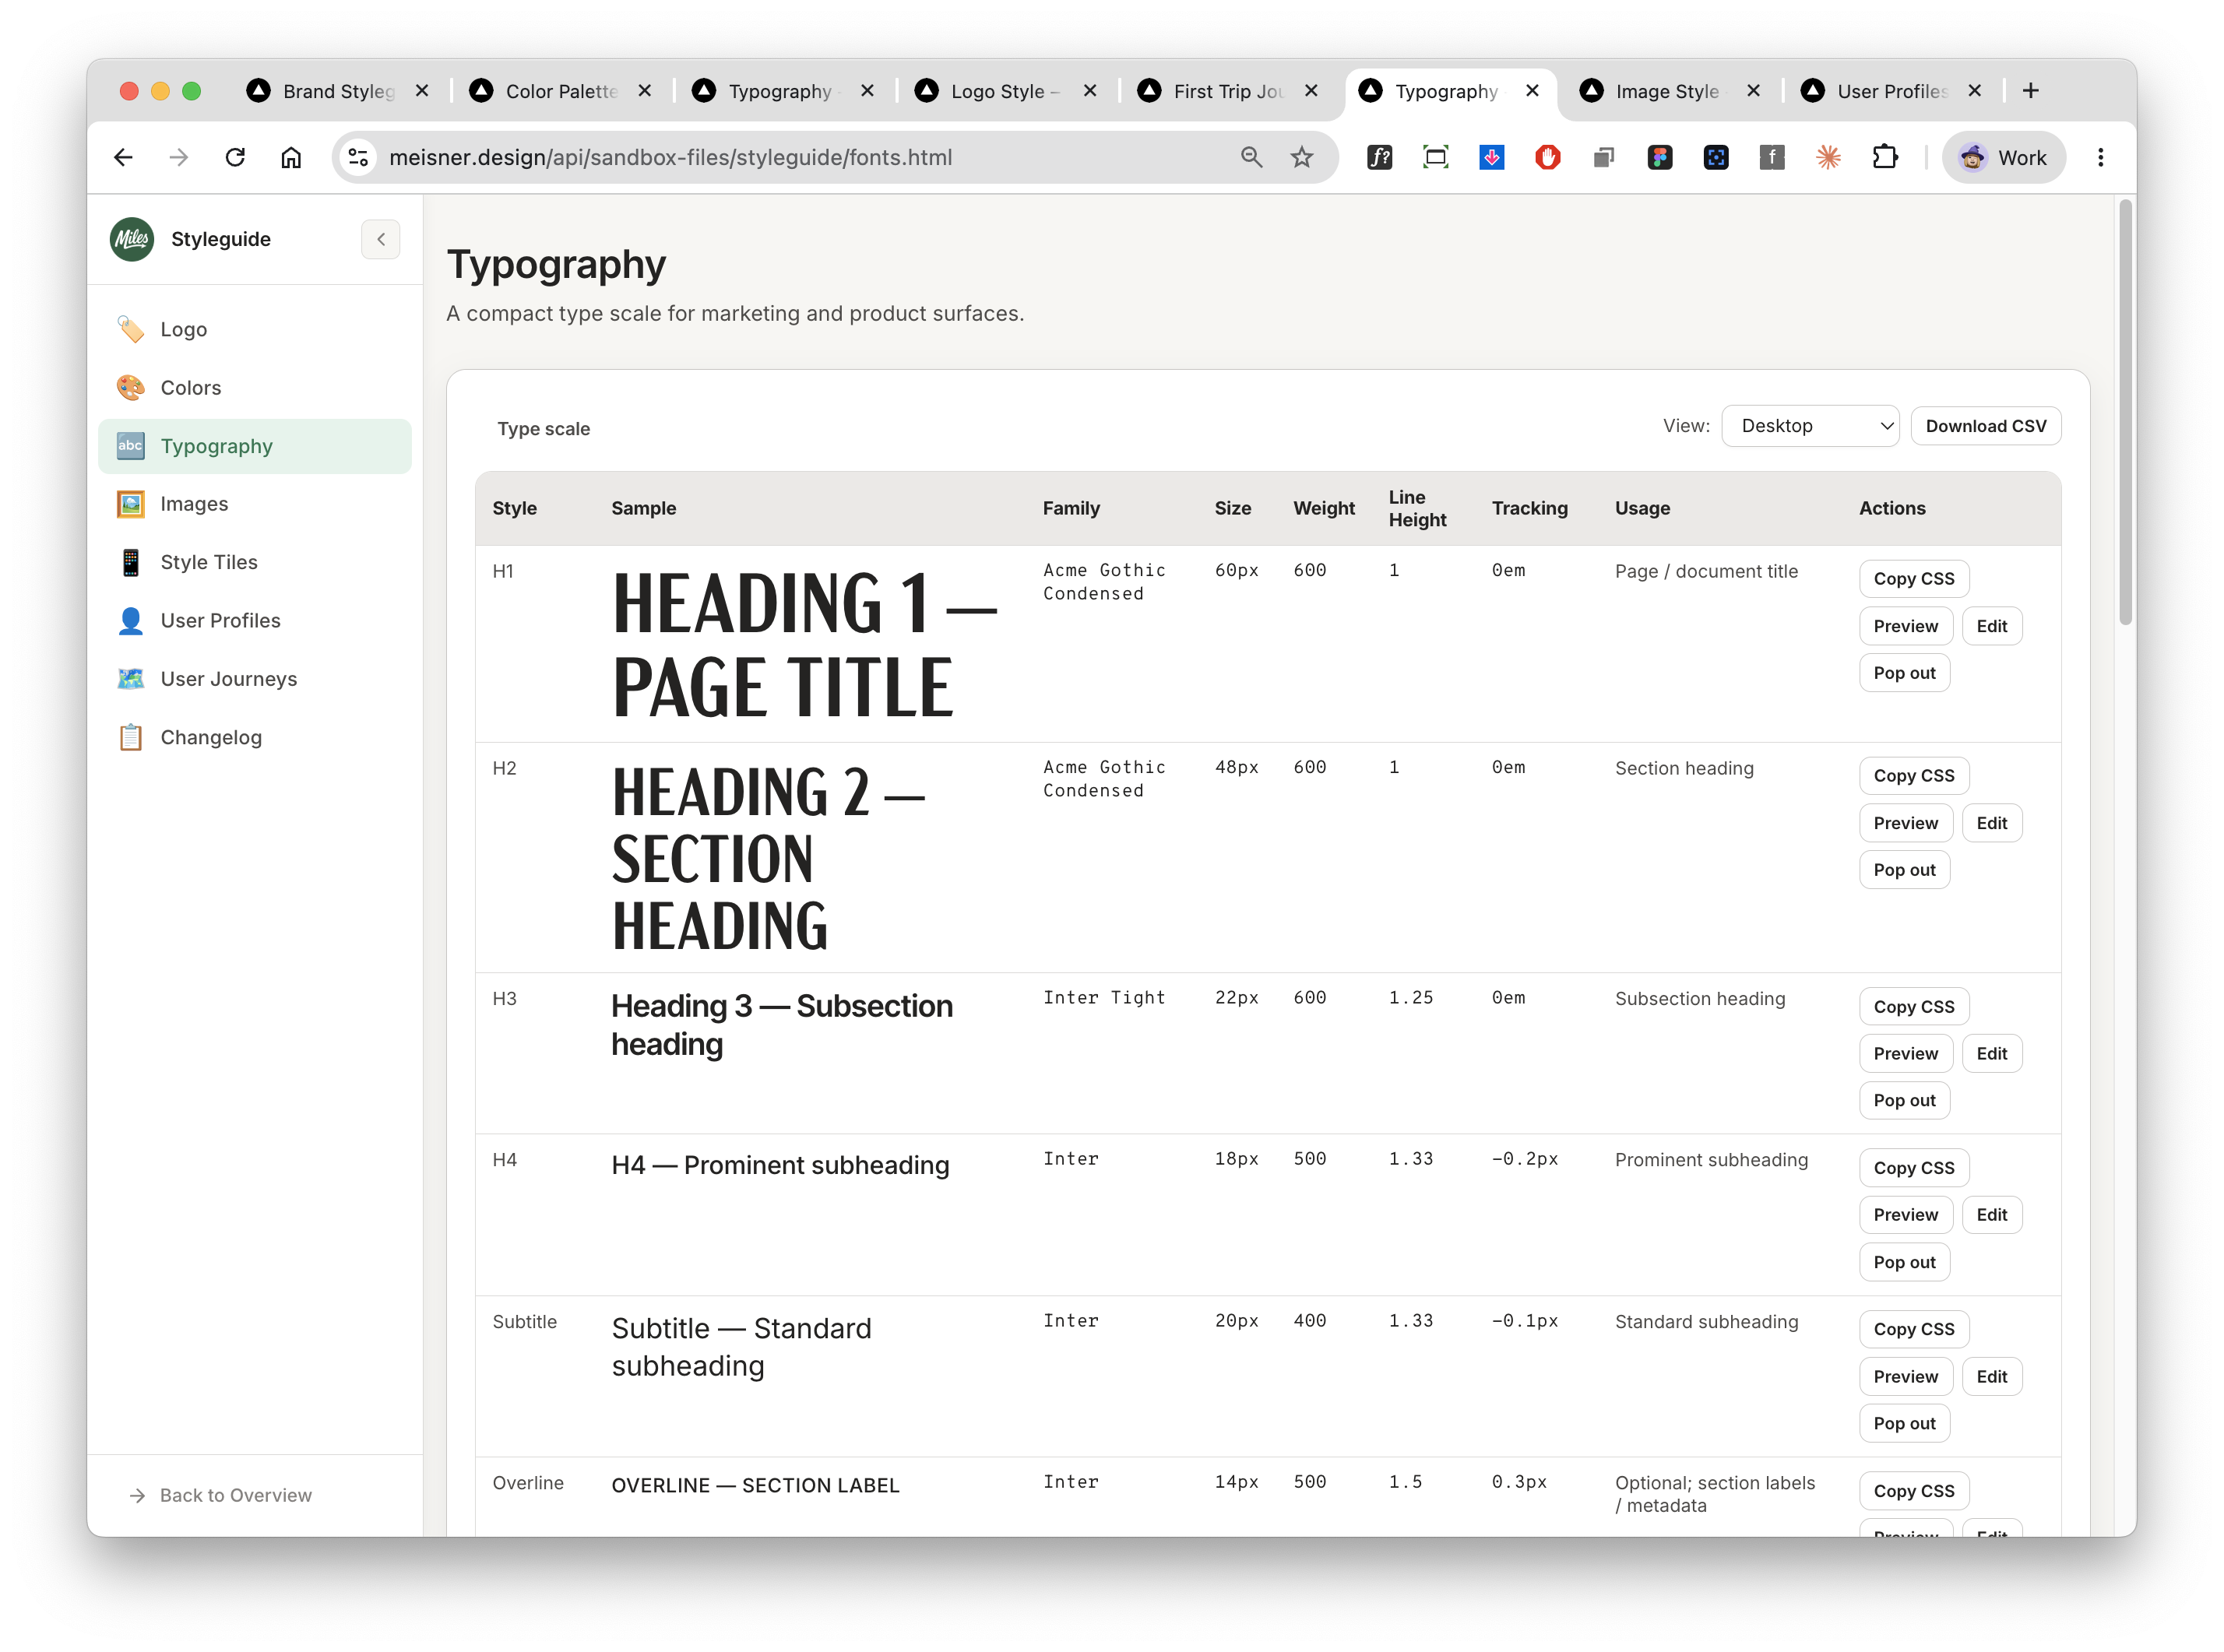Copy CSS for the H1 style

click(x=1913, y=579)
